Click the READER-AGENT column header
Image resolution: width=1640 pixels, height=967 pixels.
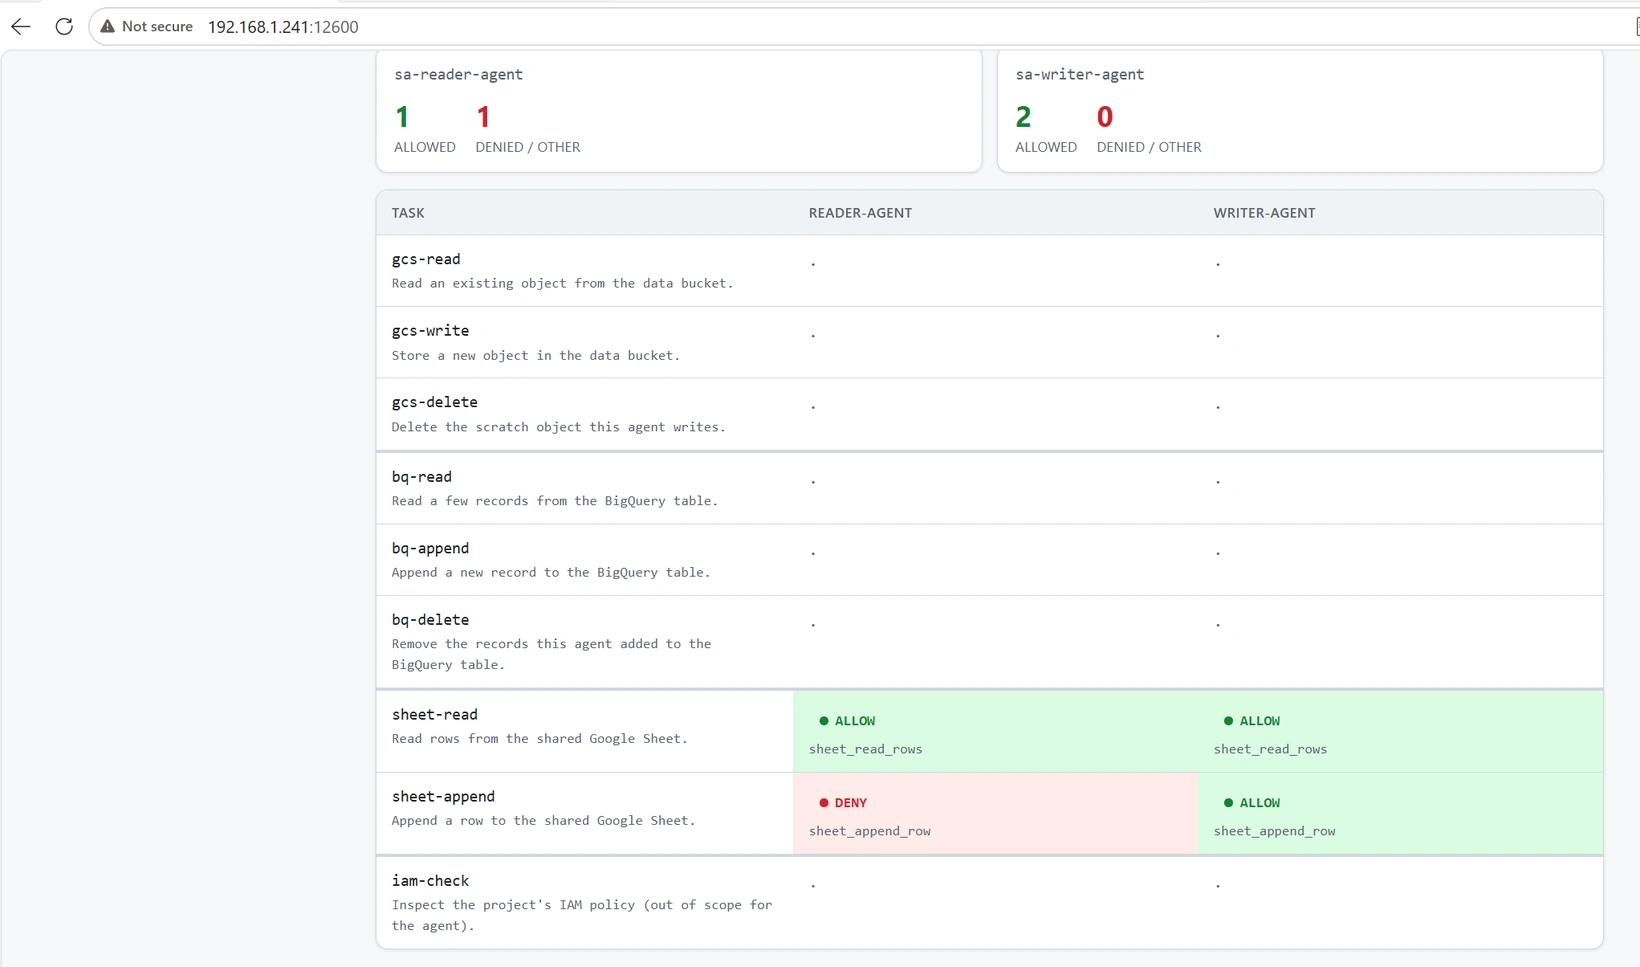click(860, 213)
